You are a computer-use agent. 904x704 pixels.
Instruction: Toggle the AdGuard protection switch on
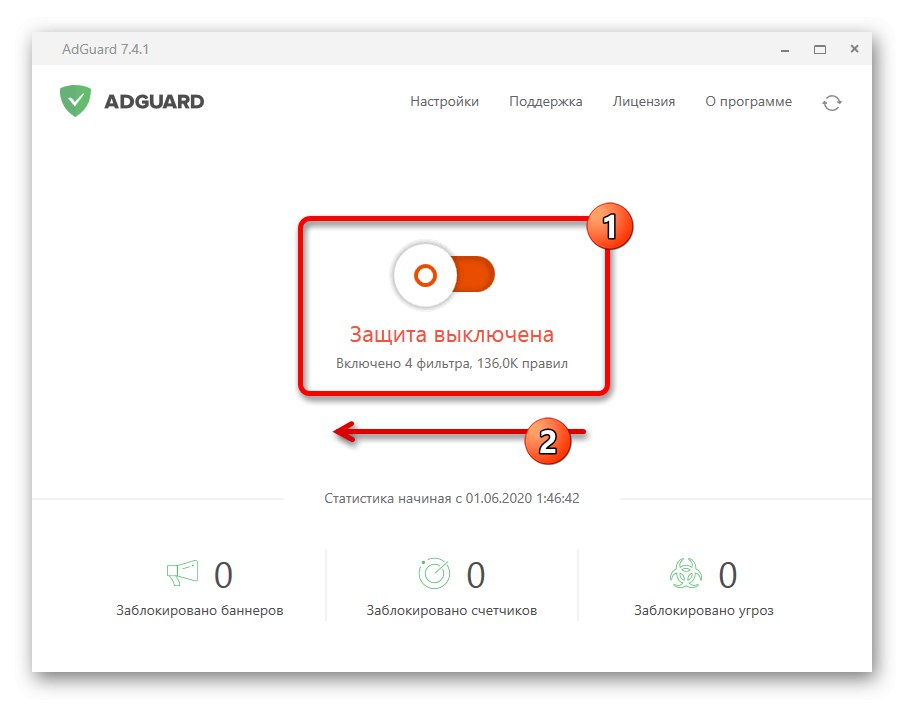coord(444,275)
